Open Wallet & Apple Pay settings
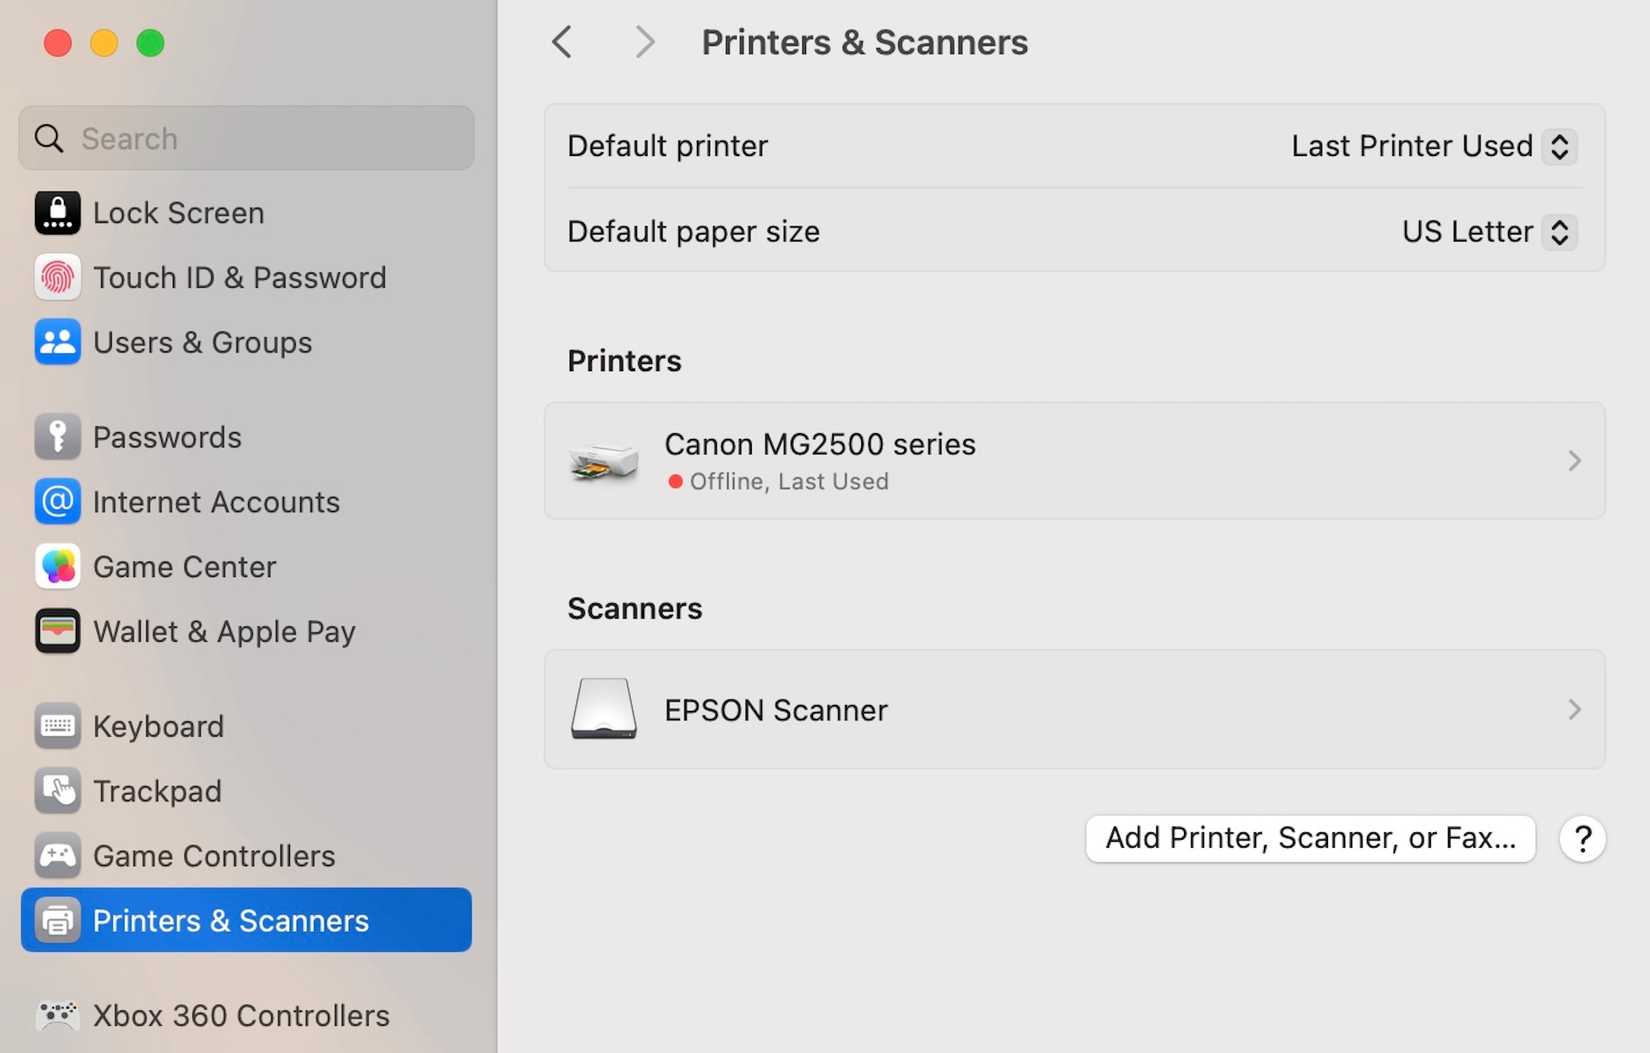Screen dimensions: 1650x1053 pos(246,632)
